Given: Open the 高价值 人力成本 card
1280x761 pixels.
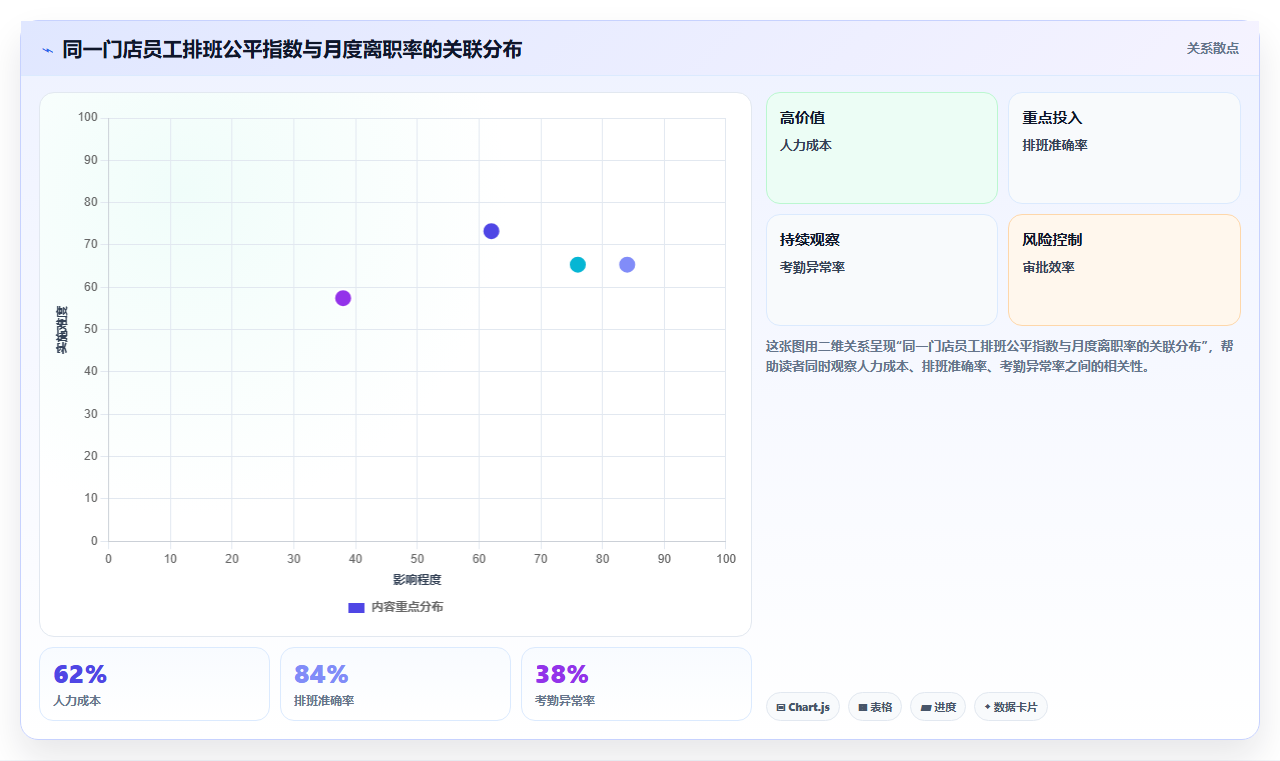Looking at the screenshot, I should coord(882,148).
